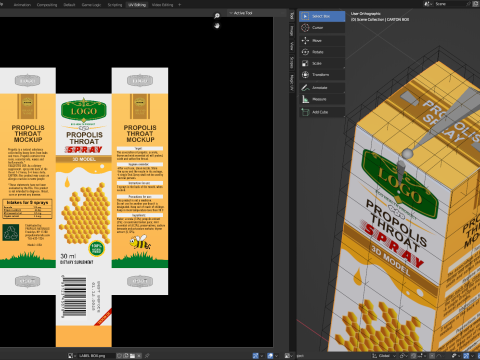Switch to the Default workspace tab
The image size is (480, 360).
pyautogui.click(x=69, y=5)
